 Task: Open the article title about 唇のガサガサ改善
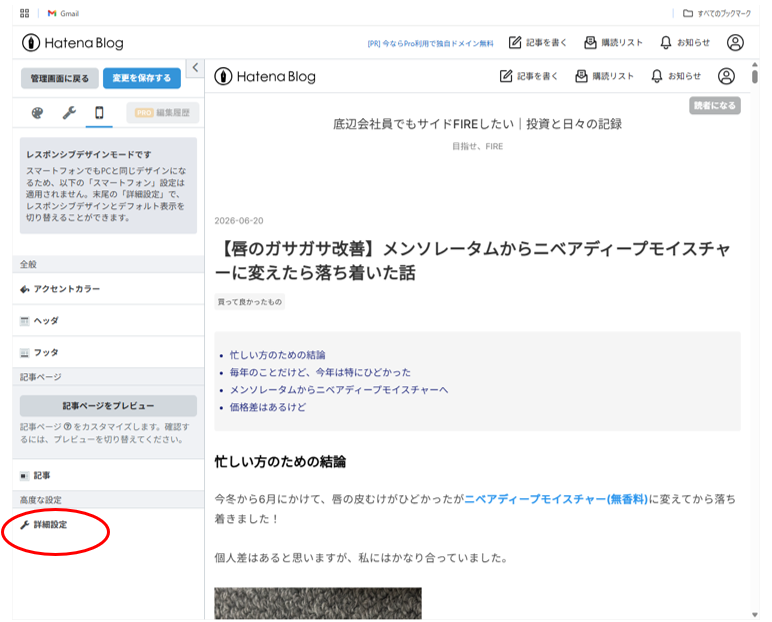point(473,261)
